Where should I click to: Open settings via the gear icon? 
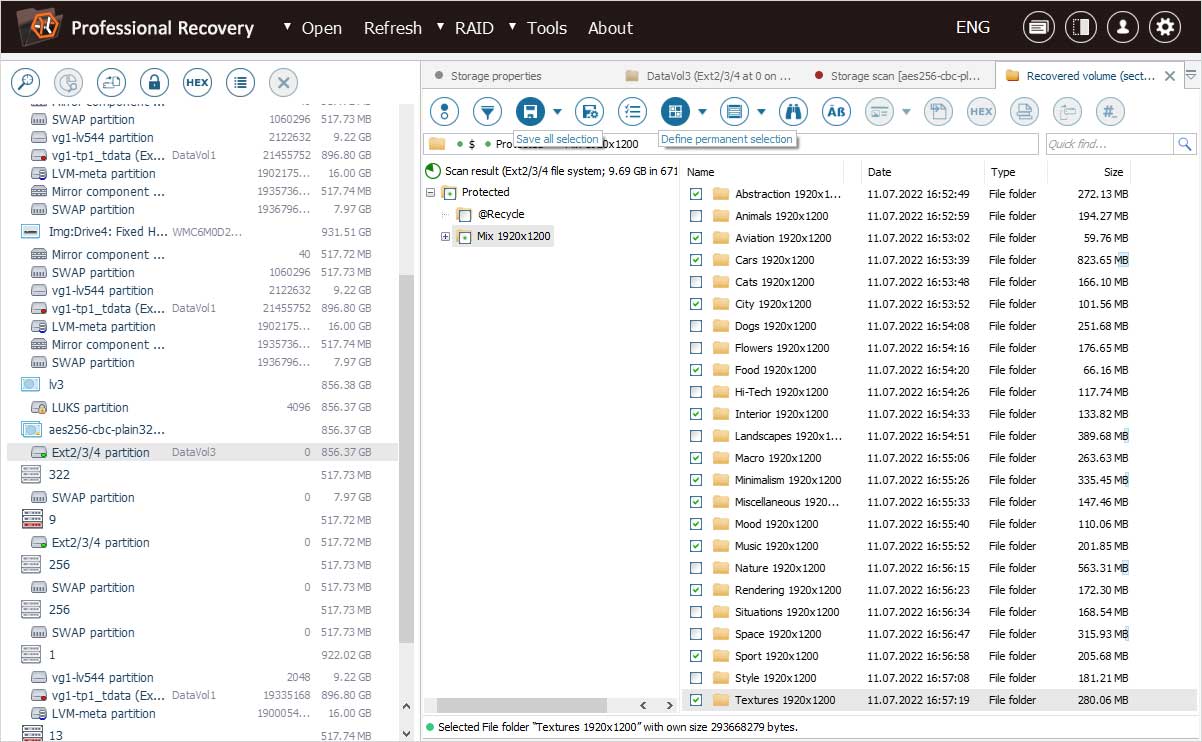[1163, 28]
